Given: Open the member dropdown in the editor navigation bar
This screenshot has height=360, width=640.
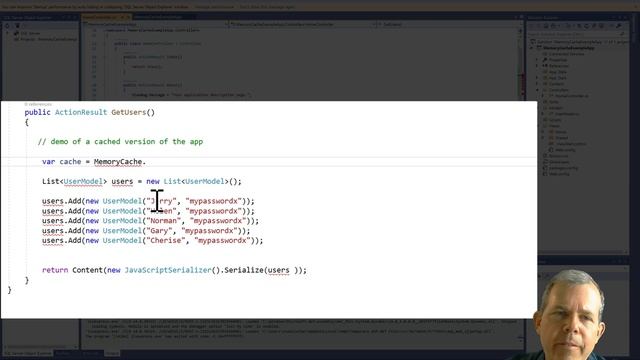Looking at the screenshot, I should (x=449, y=24).
